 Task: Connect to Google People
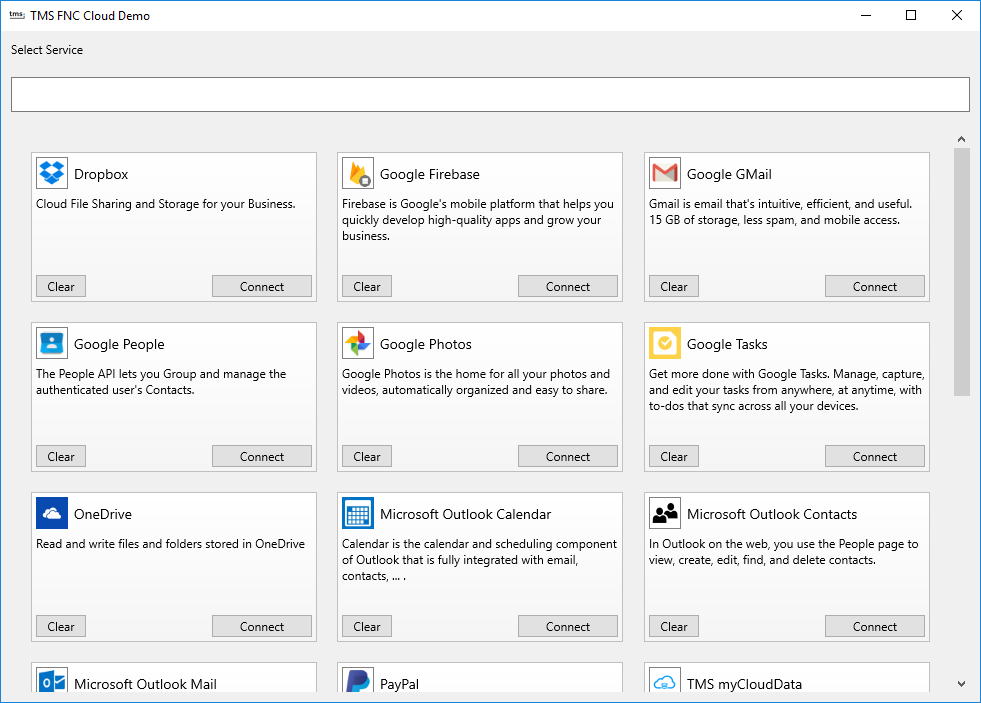click(x=262, y=457)
